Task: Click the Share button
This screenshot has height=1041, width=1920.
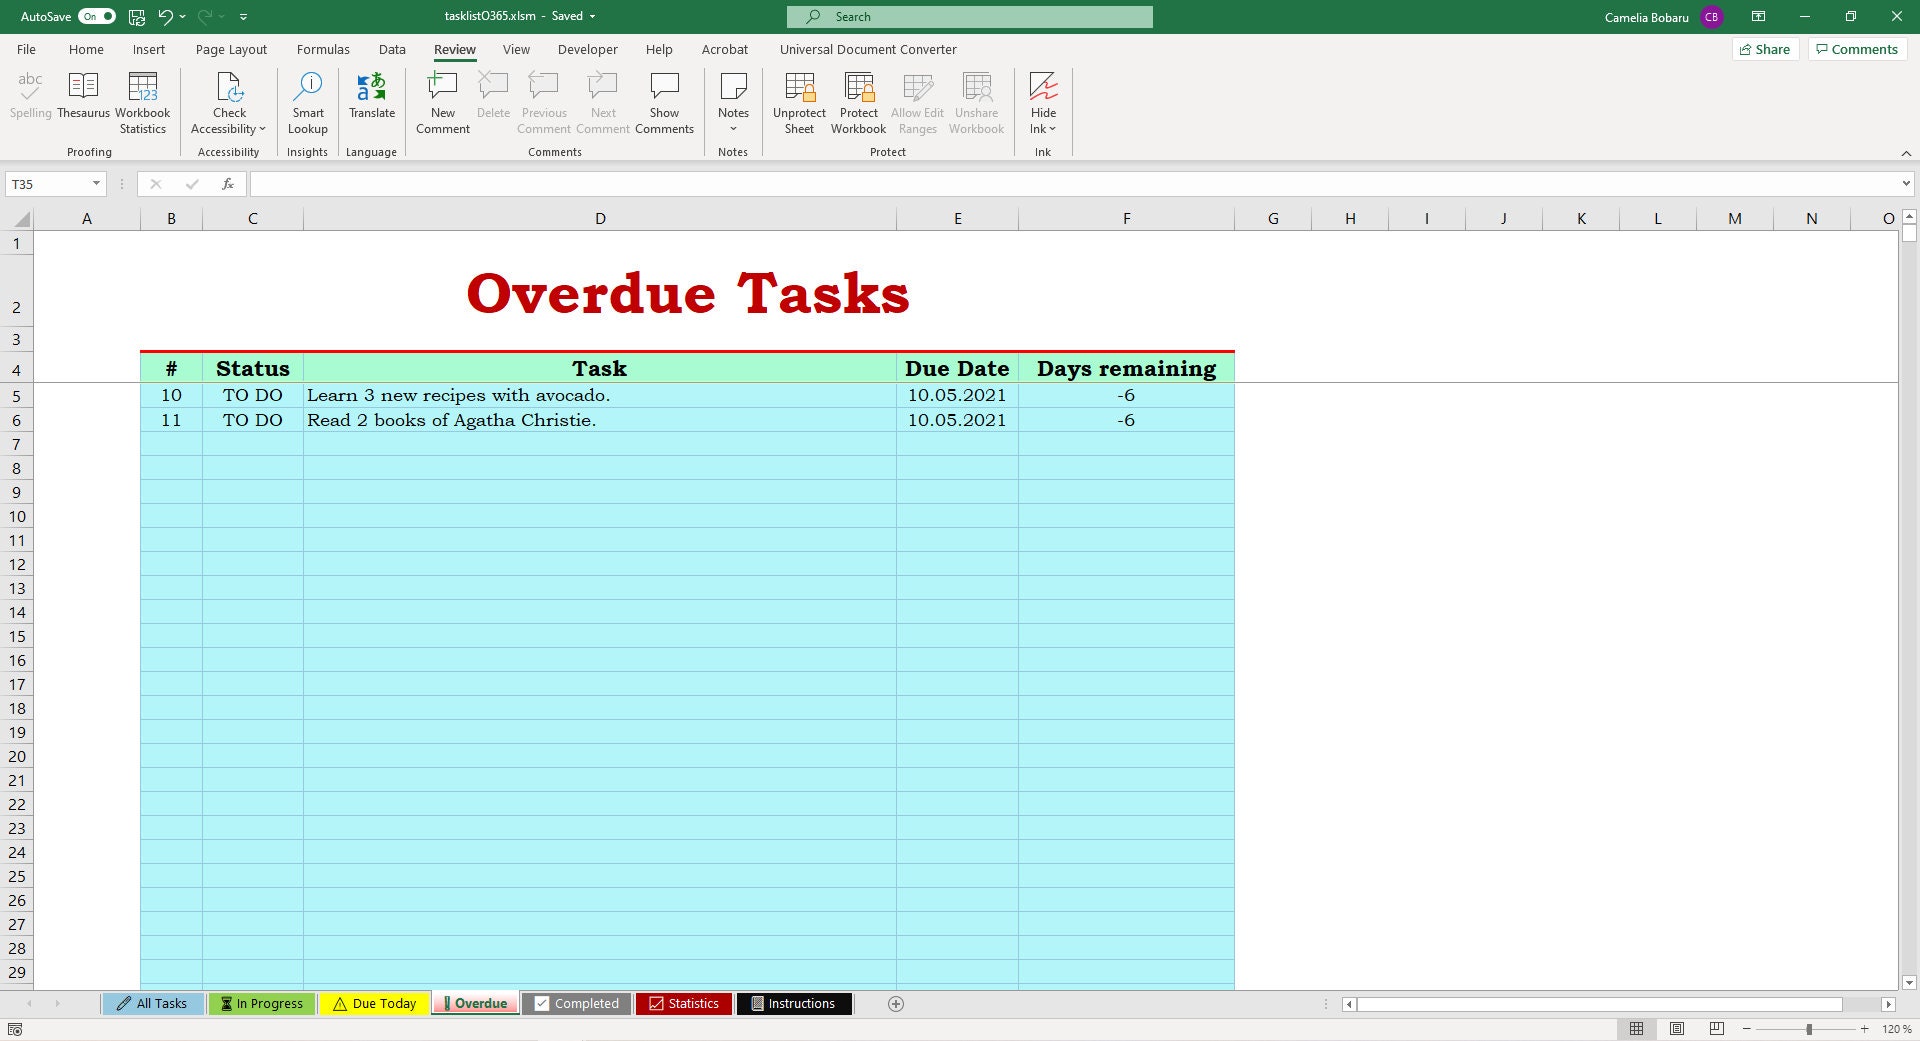Action: [1765, 49]
